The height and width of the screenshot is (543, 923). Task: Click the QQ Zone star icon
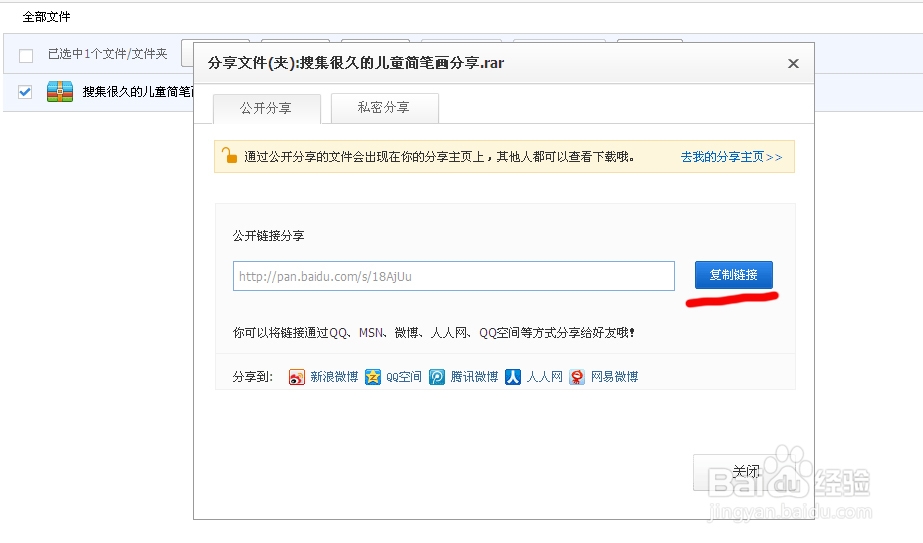[x=373, y=377]
